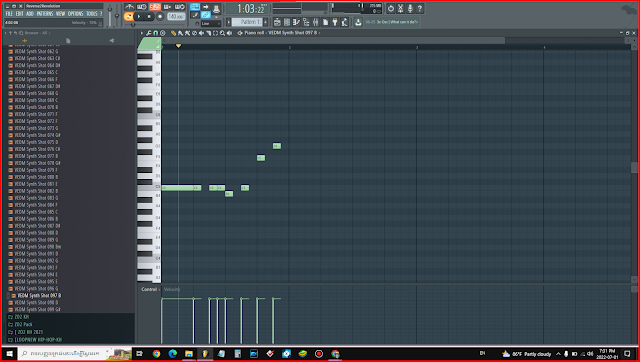Click the audio editor scissors icon
This screenshot has width=640, height=362.
[400, 8]
